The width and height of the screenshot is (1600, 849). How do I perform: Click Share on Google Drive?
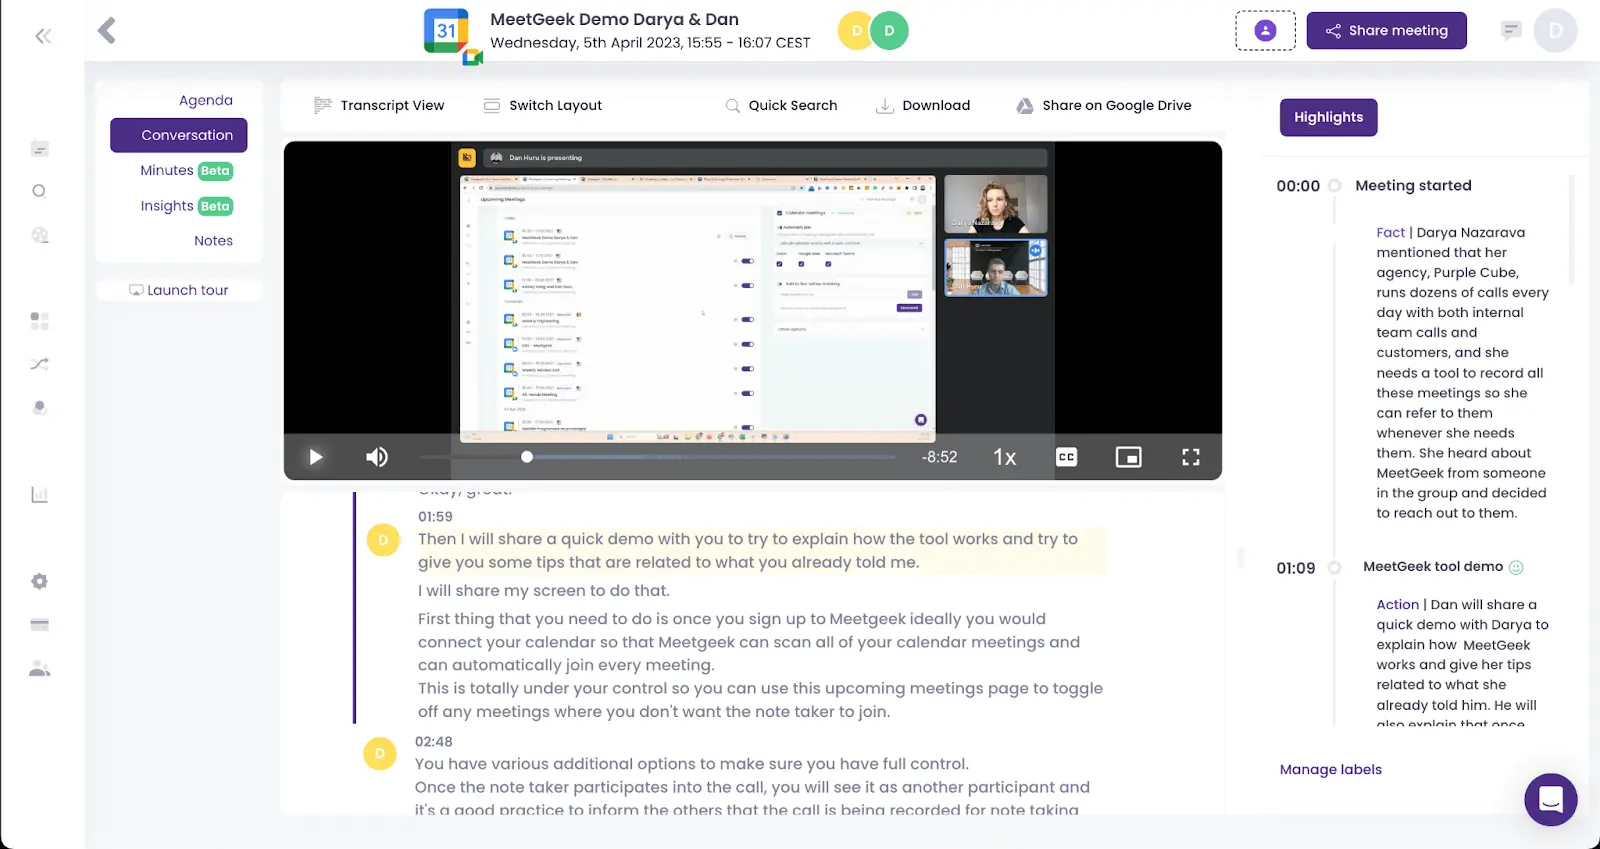pos(1104,105)
